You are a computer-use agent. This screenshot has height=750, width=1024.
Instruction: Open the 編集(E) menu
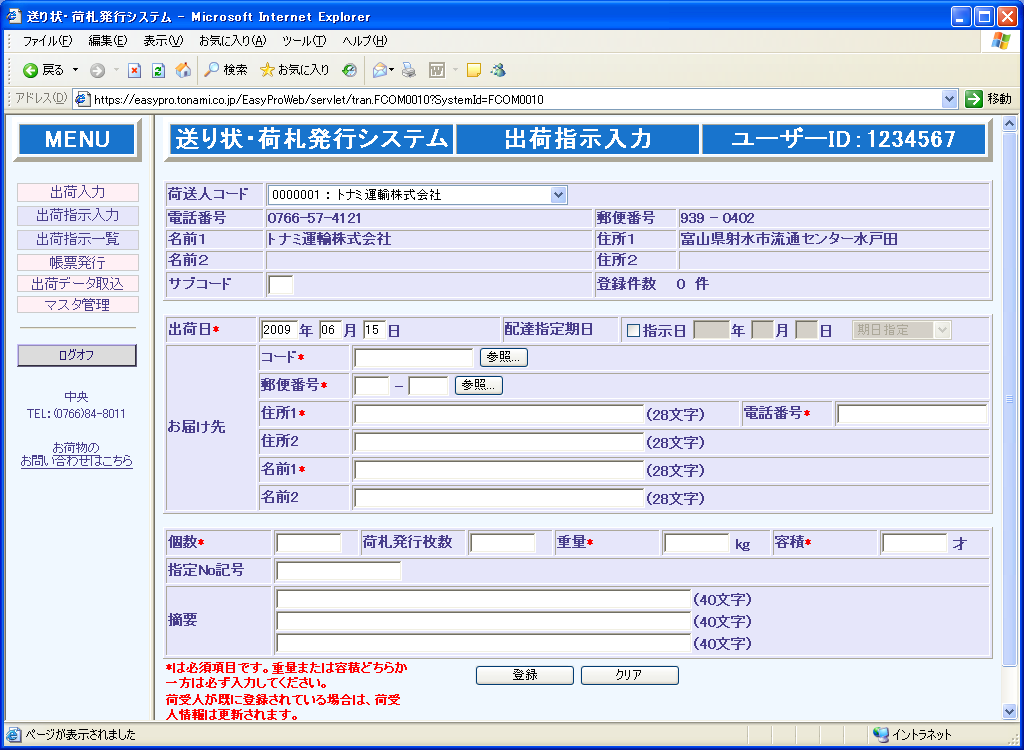point(108,41)
